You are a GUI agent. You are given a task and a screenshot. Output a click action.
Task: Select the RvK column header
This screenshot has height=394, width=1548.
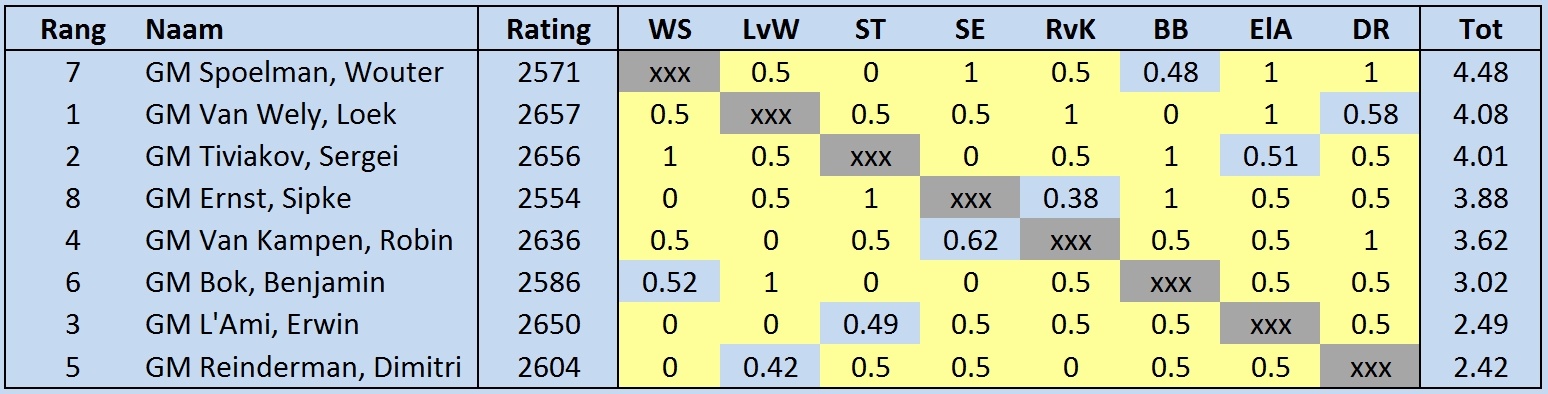[x=1069, y=30]
